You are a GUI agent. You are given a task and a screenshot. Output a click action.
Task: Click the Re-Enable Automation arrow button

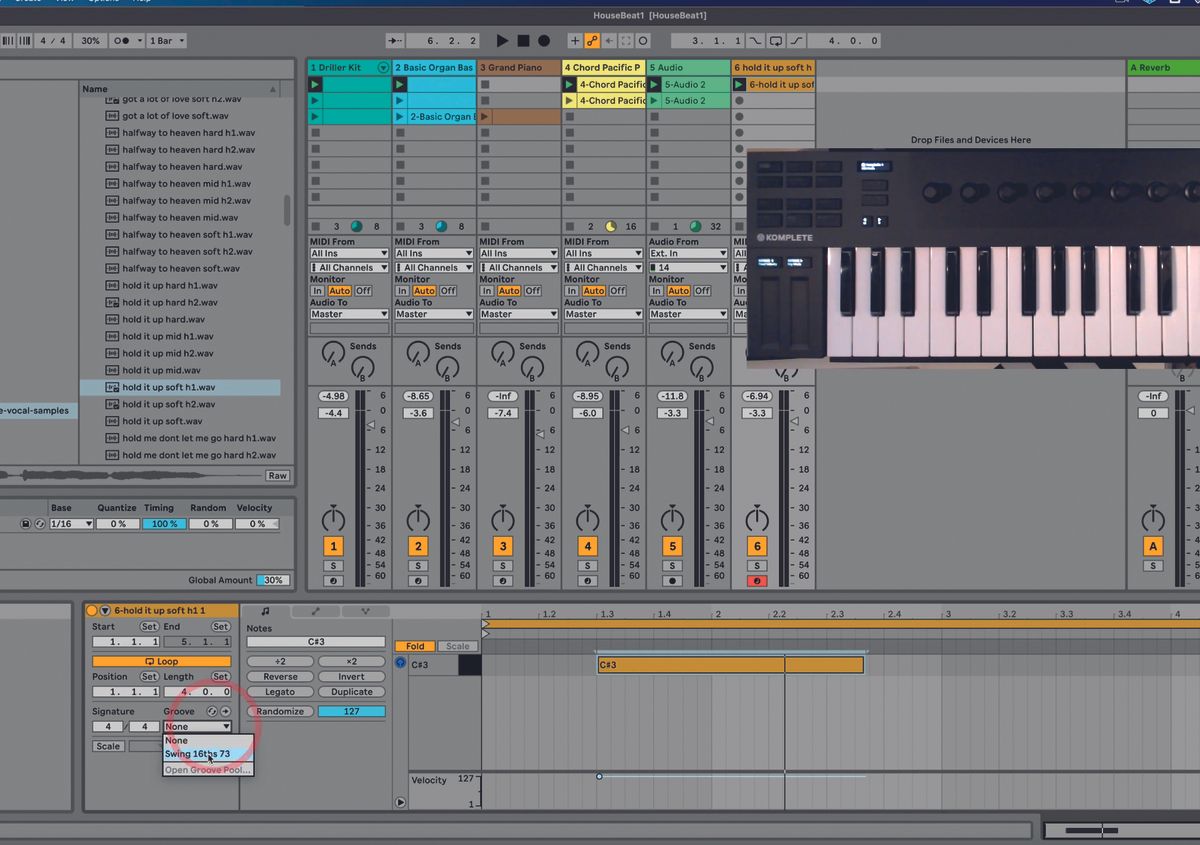pos(609,41)
